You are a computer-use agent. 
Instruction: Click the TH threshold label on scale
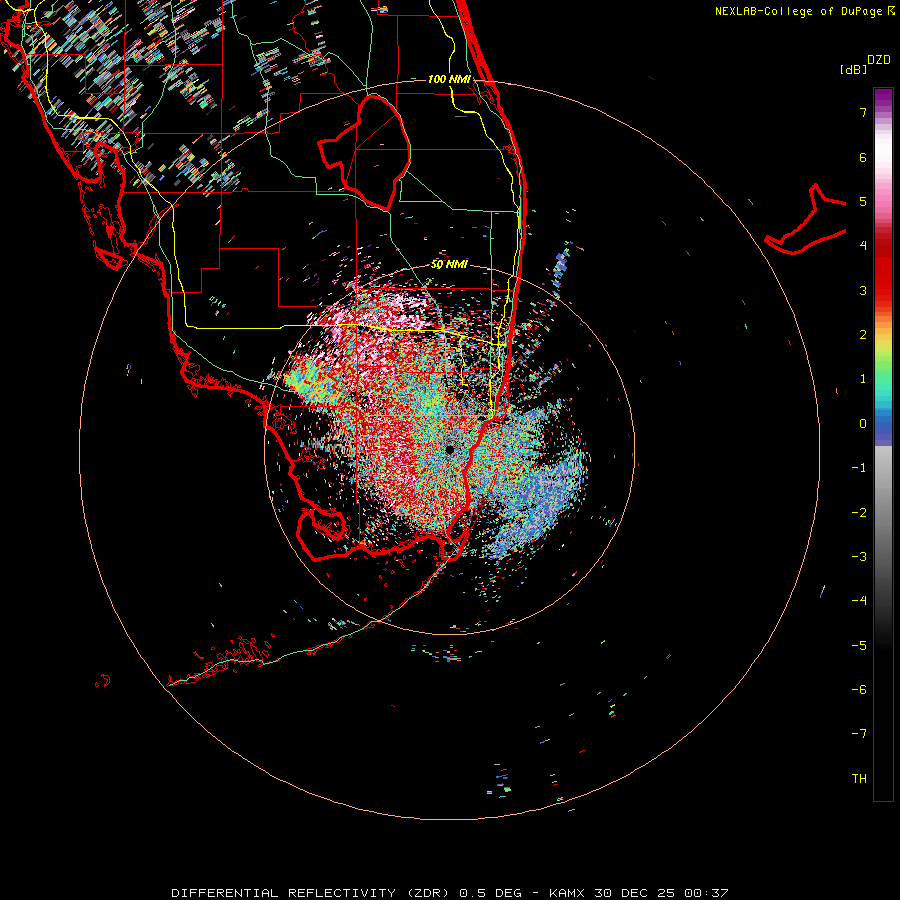tap(859, 779)
